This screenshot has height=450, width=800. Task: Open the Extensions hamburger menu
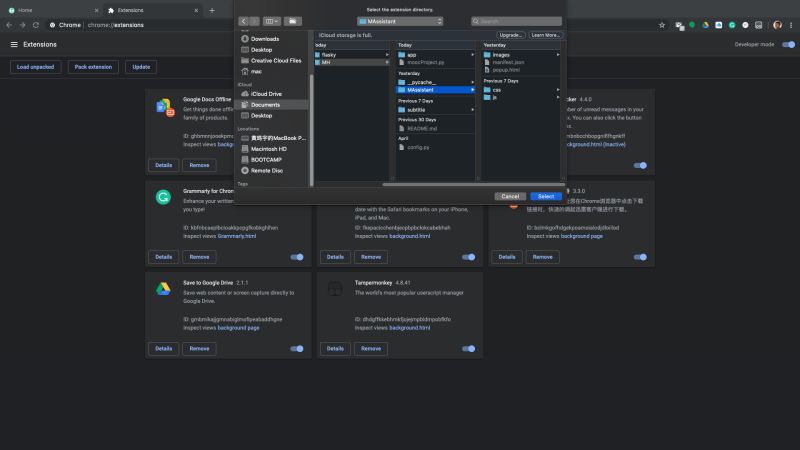(x=14, y=44)
